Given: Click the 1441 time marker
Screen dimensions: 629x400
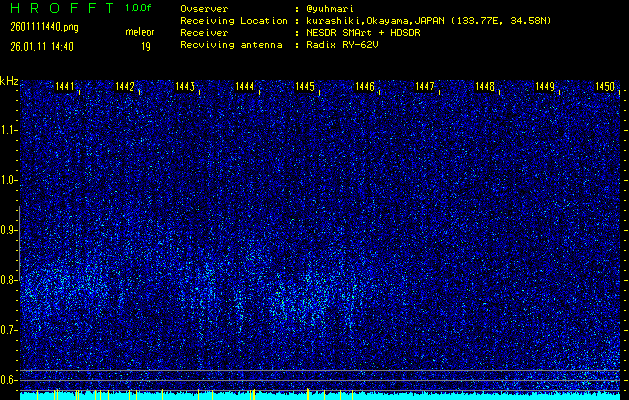Looking at the screenshot, I should [x=65, y=87].
